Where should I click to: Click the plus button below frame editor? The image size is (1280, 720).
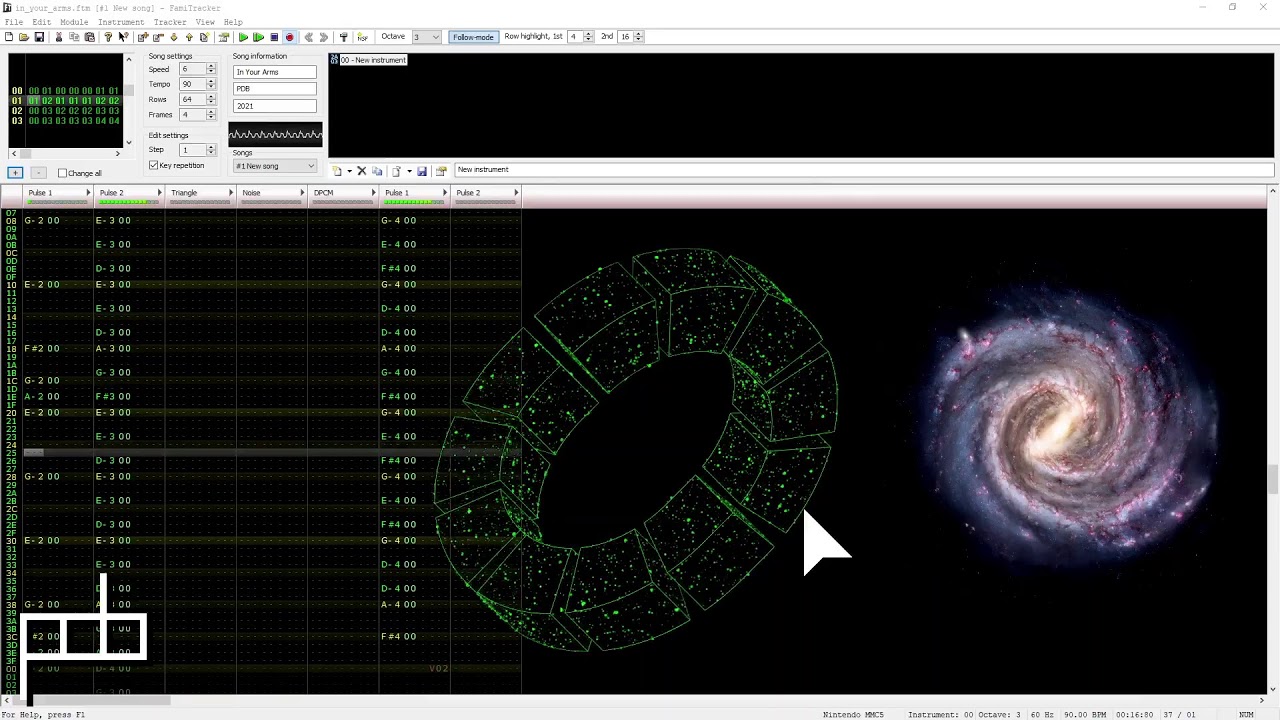click(x=15, y=173)
